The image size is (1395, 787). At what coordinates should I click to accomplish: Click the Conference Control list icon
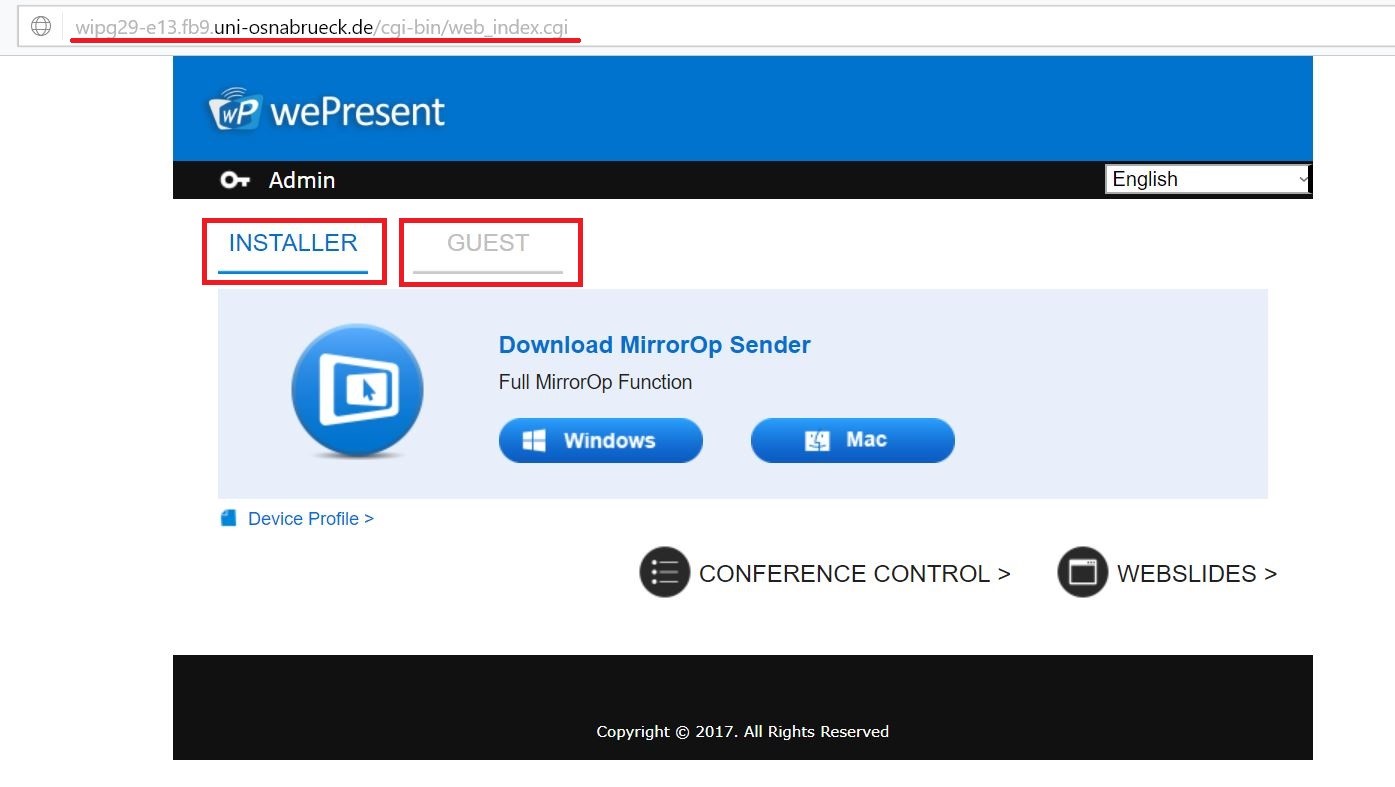665,572
